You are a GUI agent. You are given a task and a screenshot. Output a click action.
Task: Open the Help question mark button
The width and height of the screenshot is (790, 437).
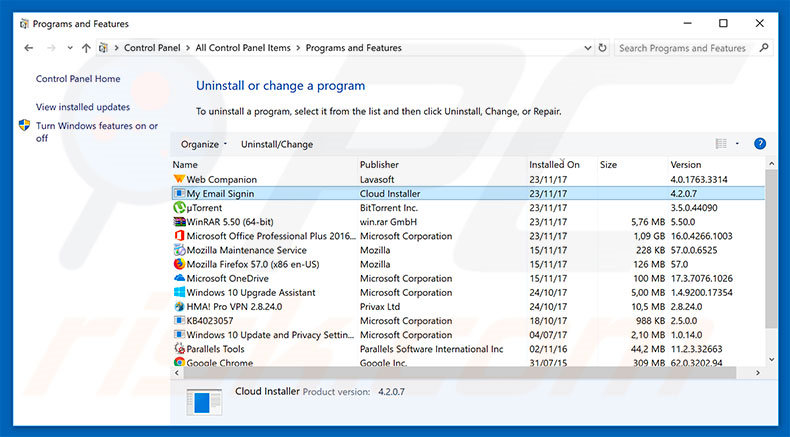pos(760,144)
